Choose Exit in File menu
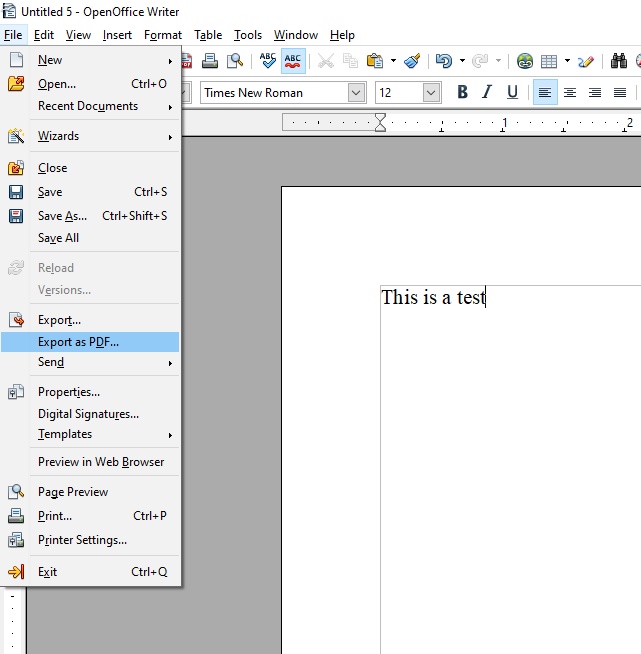This screenshot has height=654, width=641. pyautogui.click(x=90, y=572)
